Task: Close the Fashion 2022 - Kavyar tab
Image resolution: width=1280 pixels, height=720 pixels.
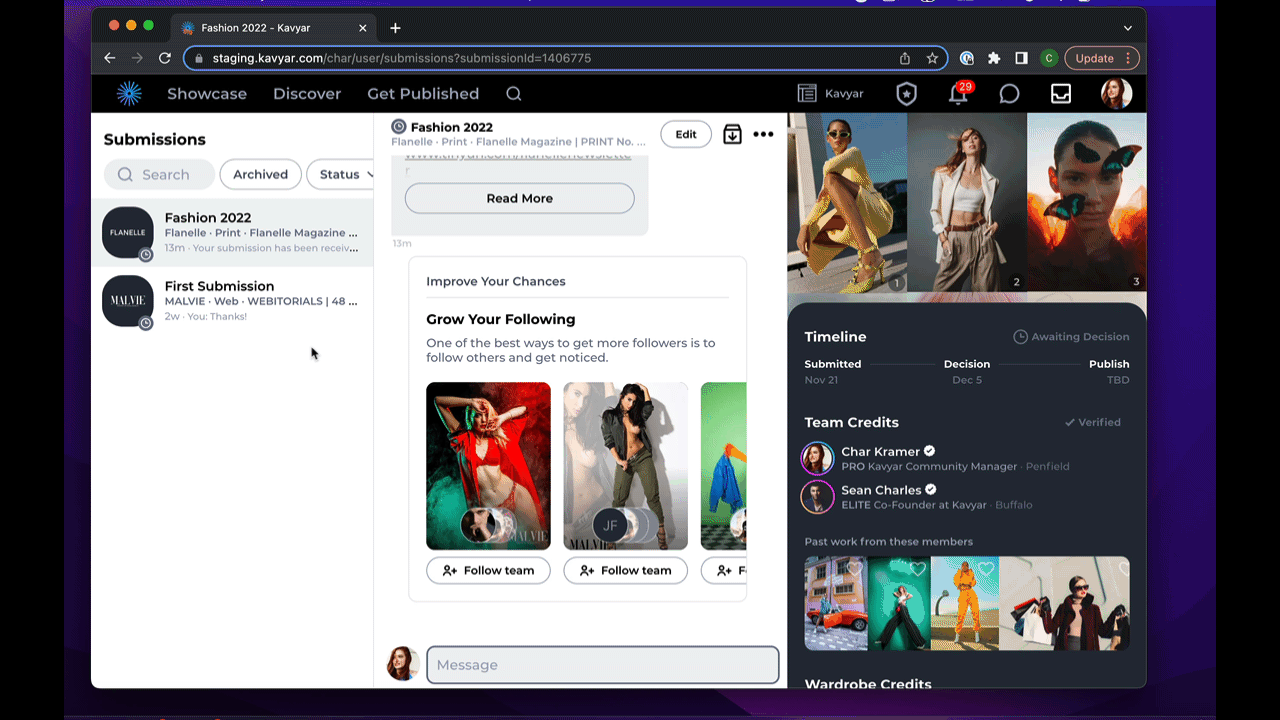Action: 363,28
